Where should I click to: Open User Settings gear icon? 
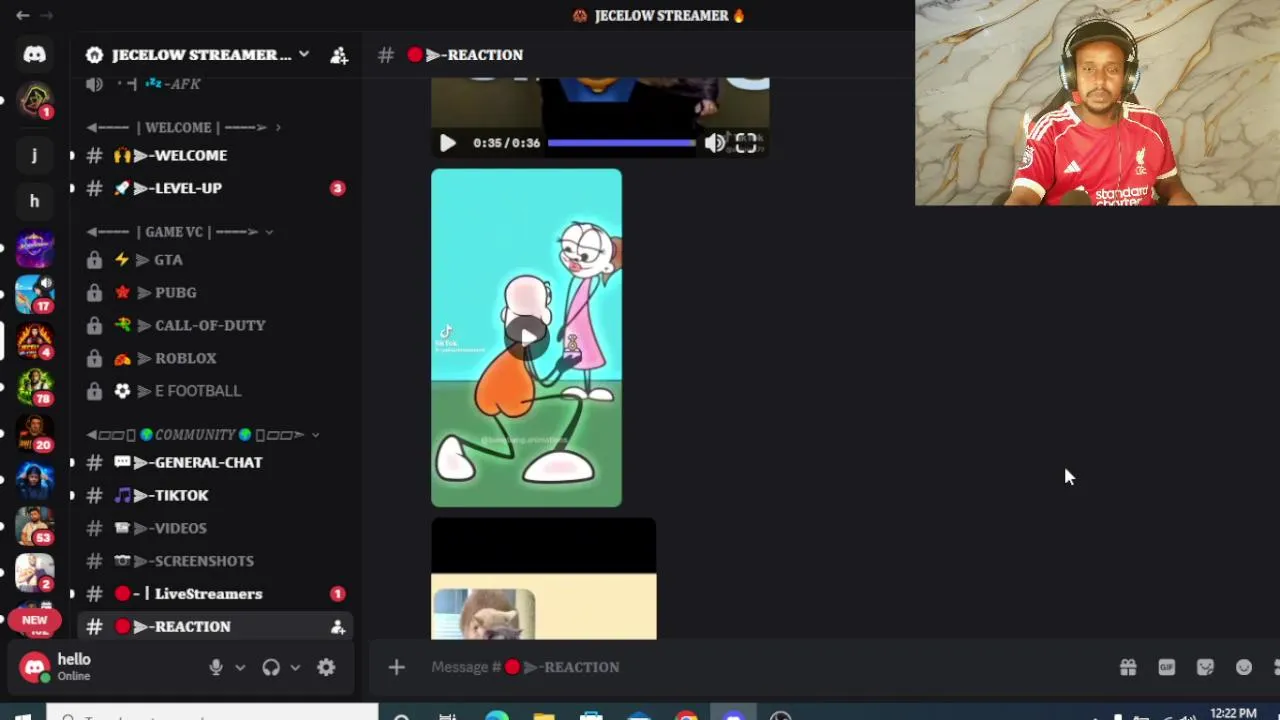point(326,667)
